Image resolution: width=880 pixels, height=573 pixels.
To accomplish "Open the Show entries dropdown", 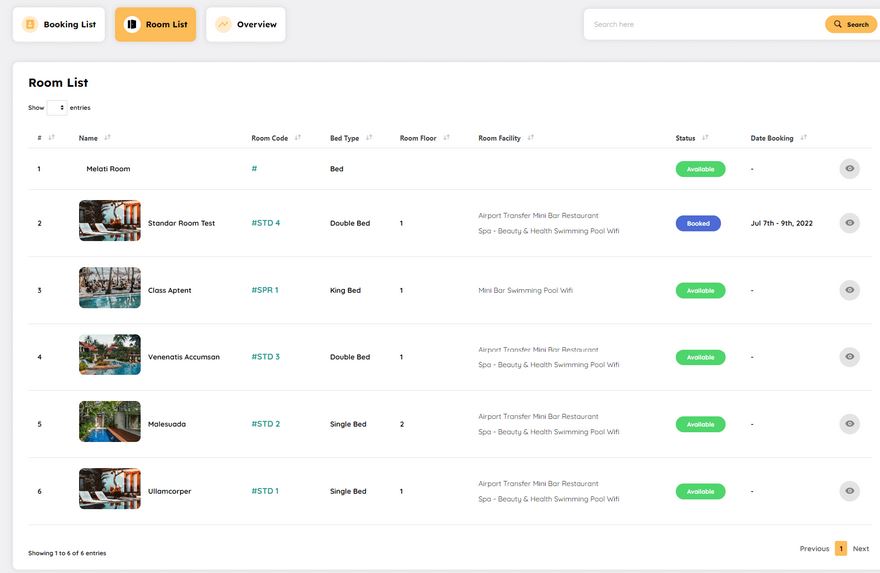I will click(57, 108).
